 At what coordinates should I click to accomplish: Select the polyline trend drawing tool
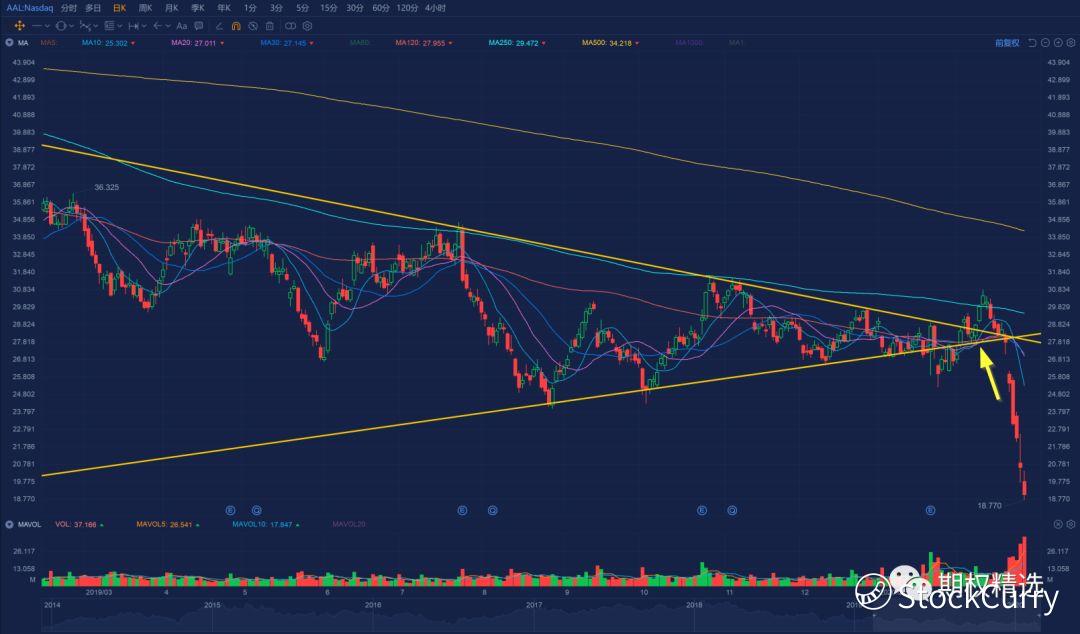(x=85, y=25)
